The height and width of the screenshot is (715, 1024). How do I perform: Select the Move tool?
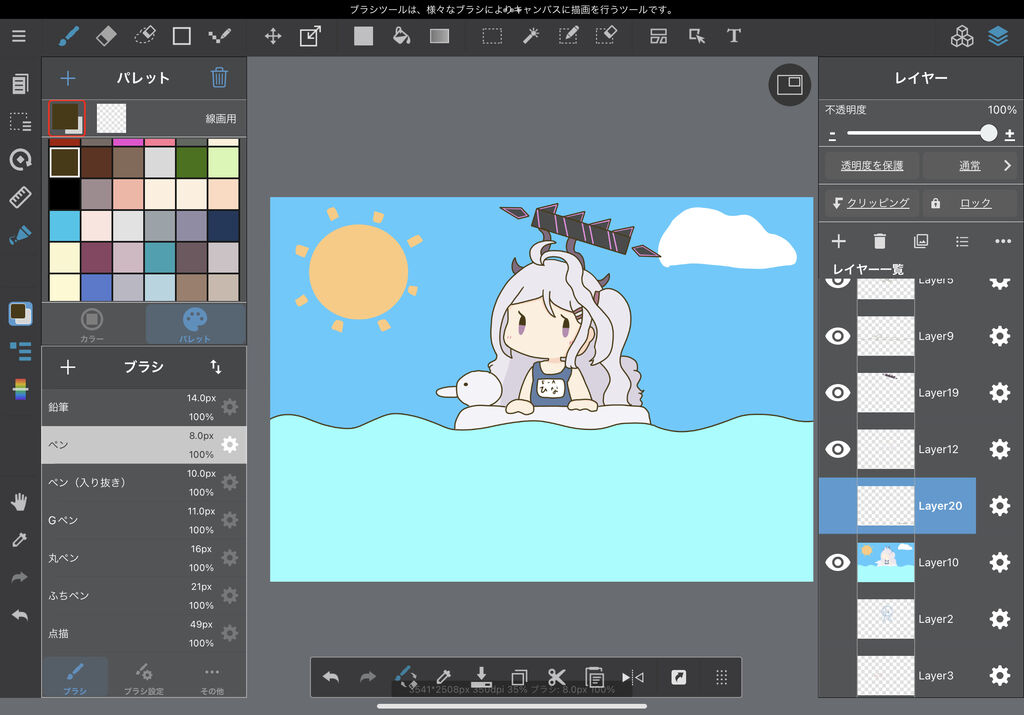coord(272,36)
